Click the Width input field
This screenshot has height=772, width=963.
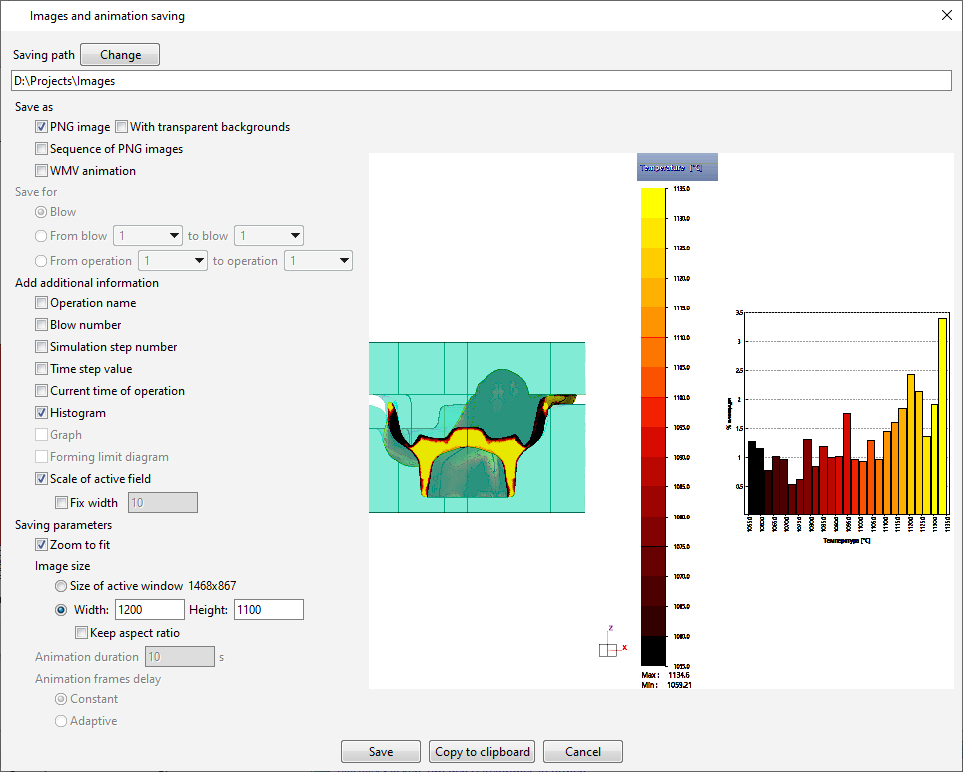click(150, 610)
